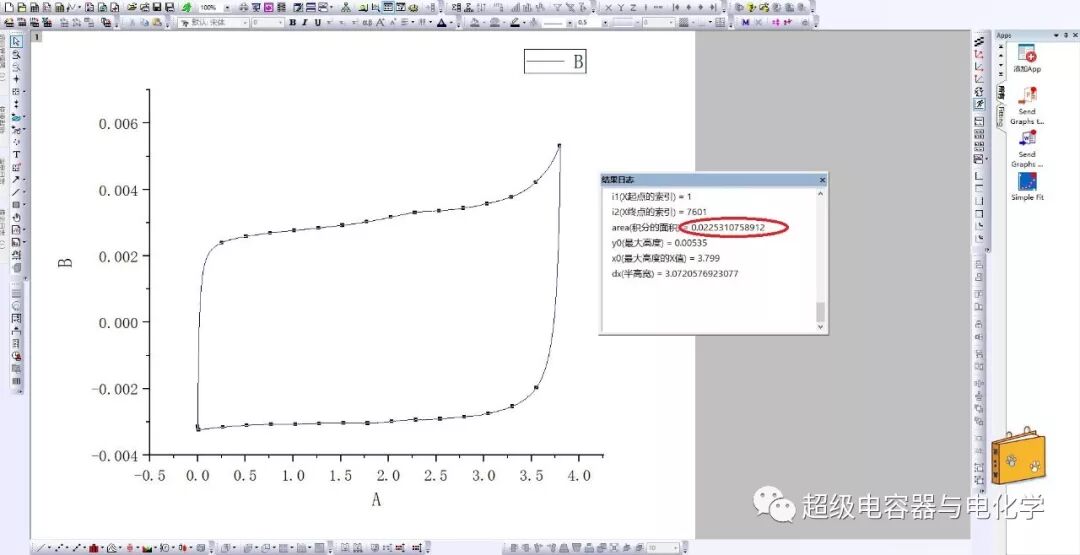Click the X axis title A
Image resolution: width=1080 pixels, height=555 pixels.
(376, 500)
